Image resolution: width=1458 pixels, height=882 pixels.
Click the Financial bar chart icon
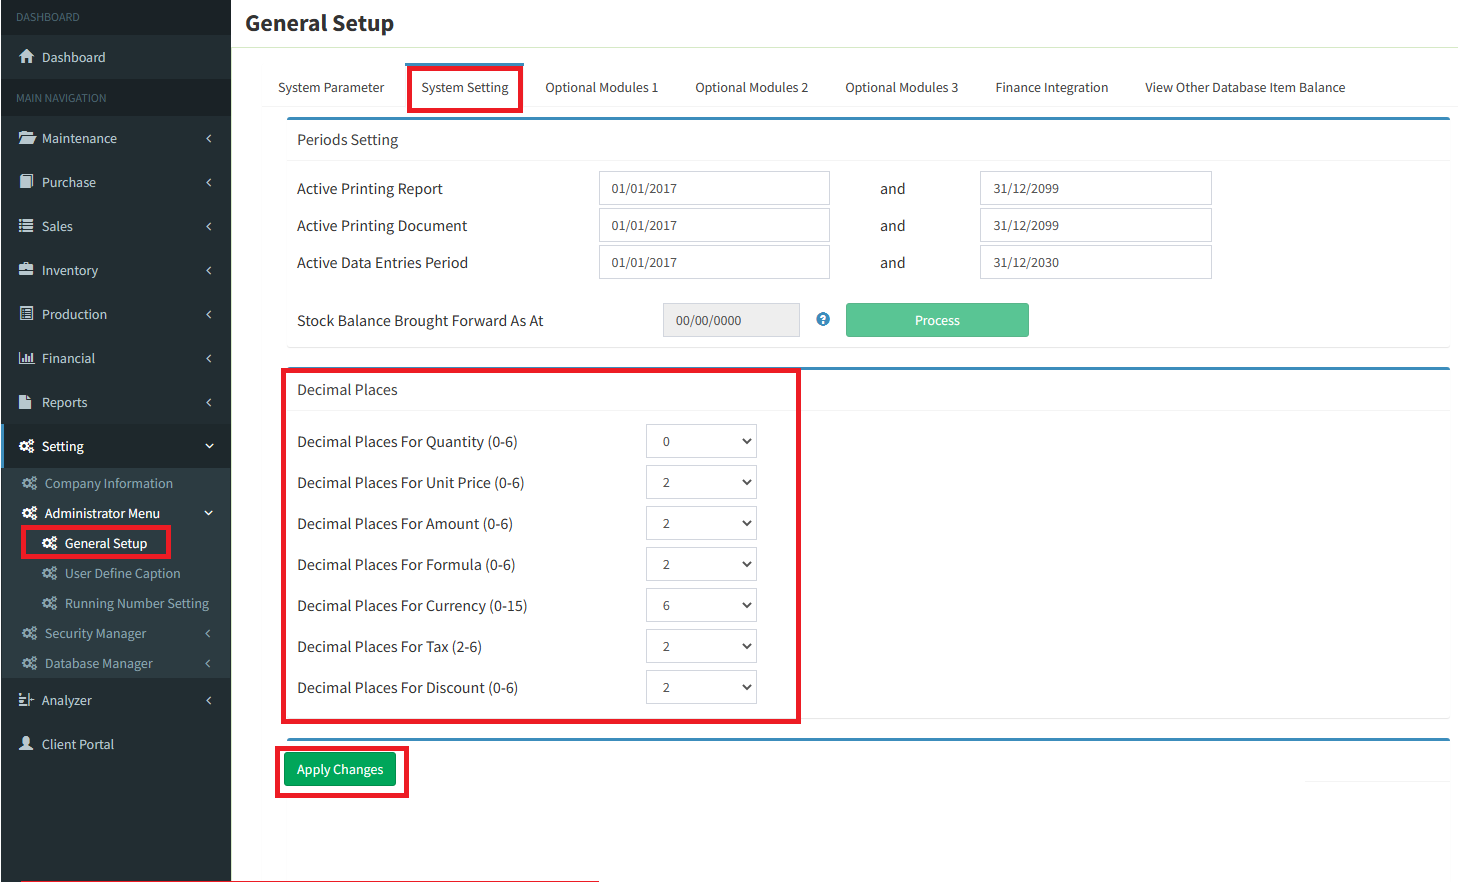27,358
